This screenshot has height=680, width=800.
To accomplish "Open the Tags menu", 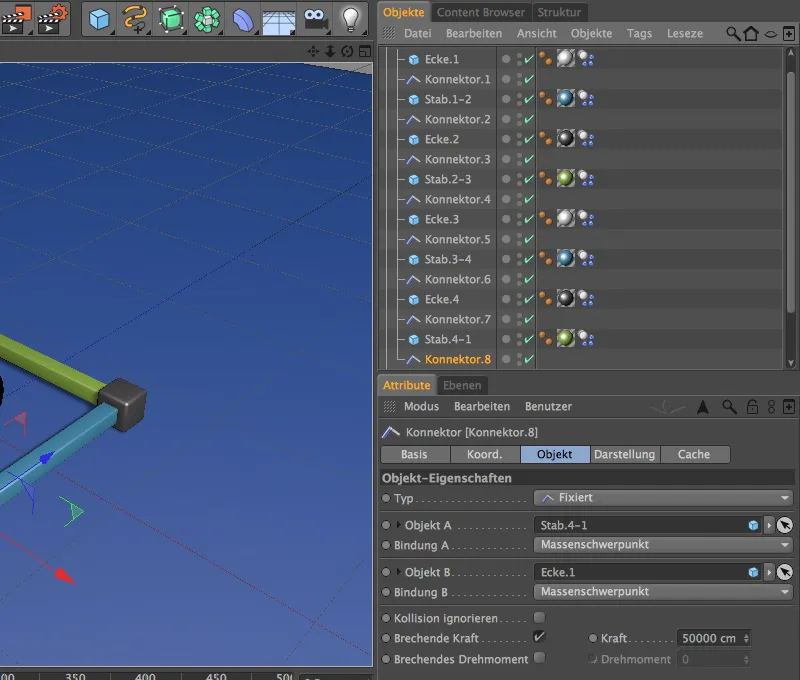I will click(639, 34).
